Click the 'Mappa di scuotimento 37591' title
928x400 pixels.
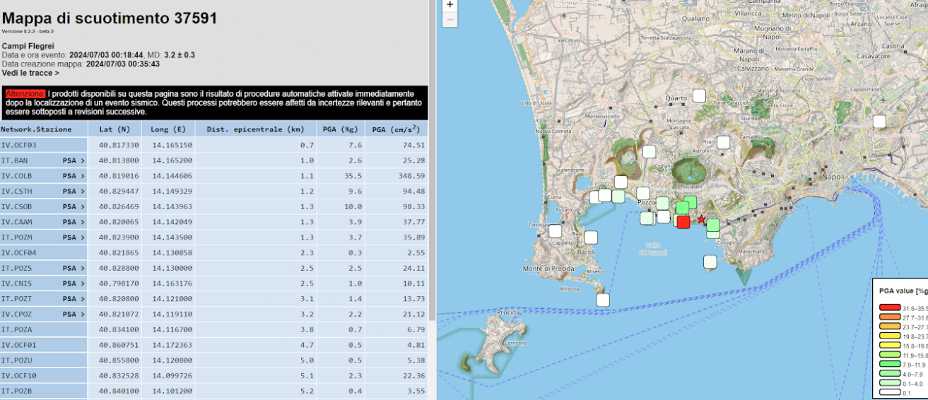point(109,18)
